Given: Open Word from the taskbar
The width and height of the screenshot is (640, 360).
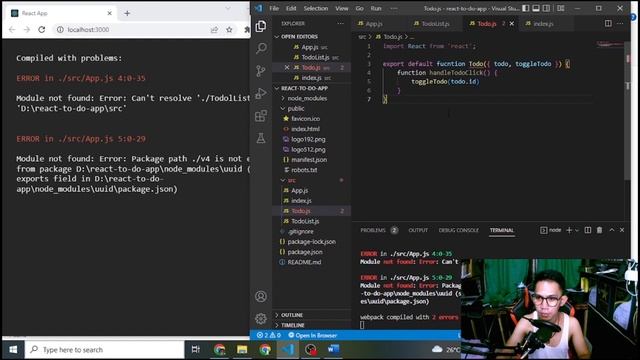Looking at the screenshot, I should coord(333,349).
